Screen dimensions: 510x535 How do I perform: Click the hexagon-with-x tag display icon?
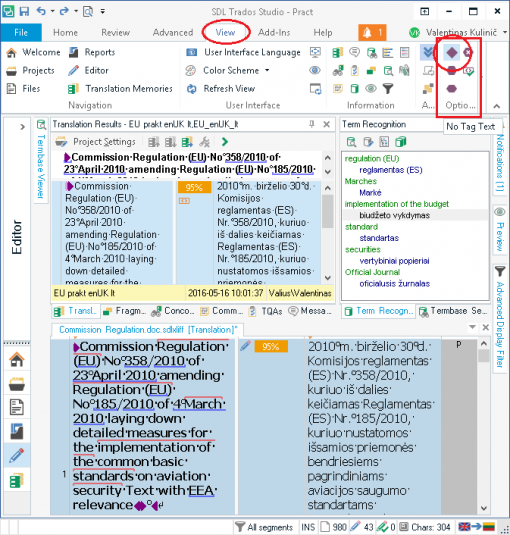468,53
